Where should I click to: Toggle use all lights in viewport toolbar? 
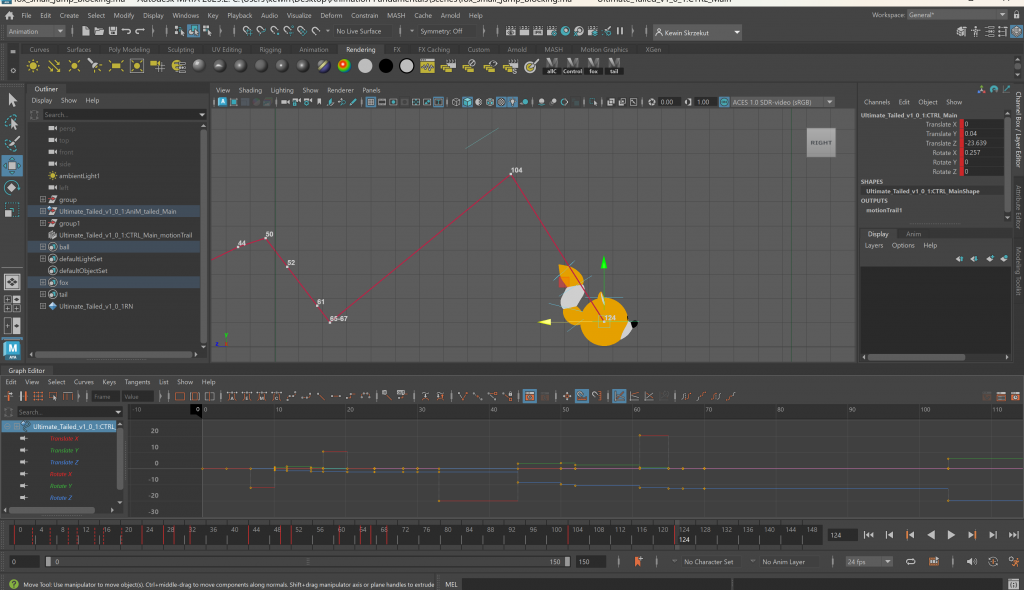click(x=513, y=102)
